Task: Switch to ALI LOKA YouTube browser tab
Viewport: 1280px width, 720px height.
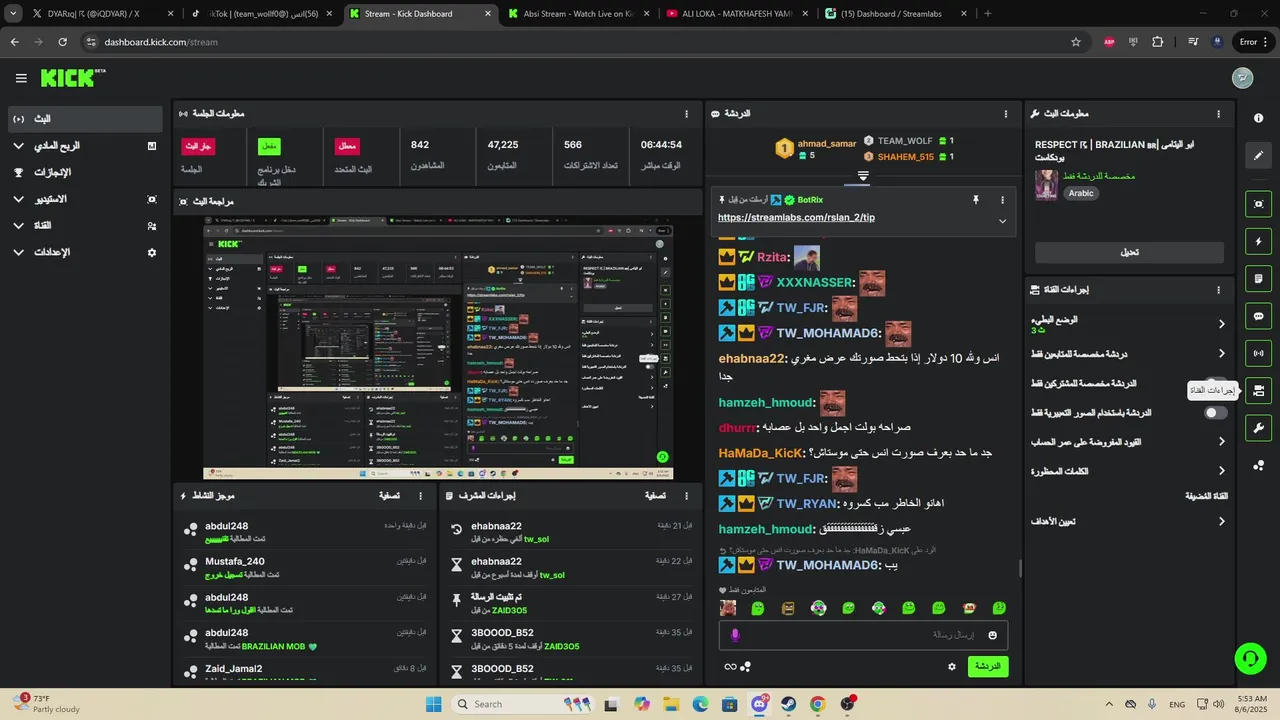Action: [x=736, y=14]
